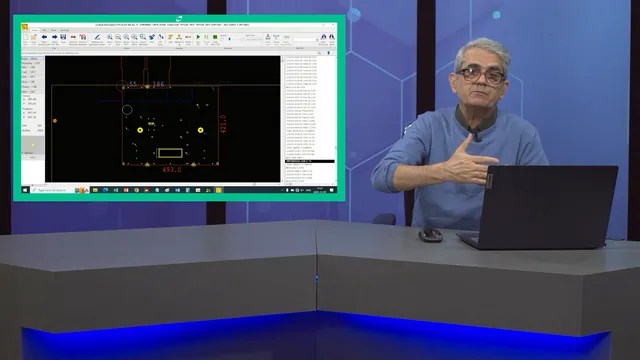The height and width of the screenshot is (360, 640).
Task: Open the Range None selector in side panel
Action: pos(33,58)
